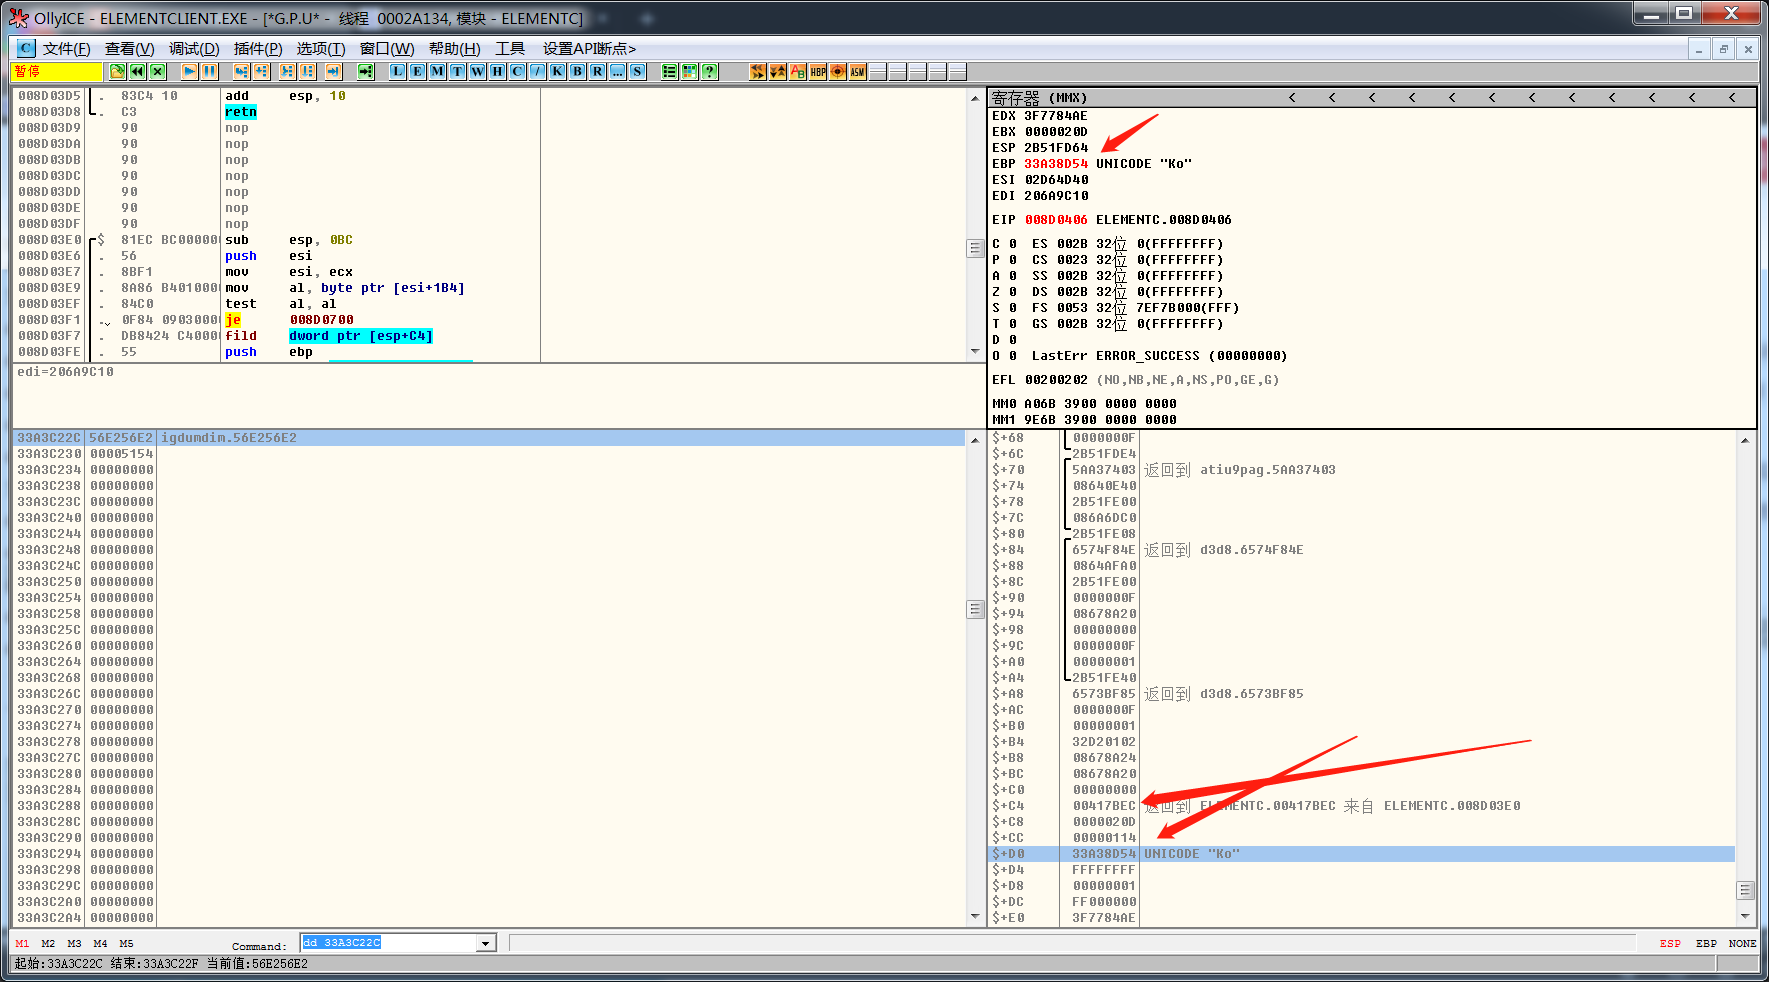This screenshot has height=982, width=1769.
Task: Open the 工具 menu
Action: 510,48
